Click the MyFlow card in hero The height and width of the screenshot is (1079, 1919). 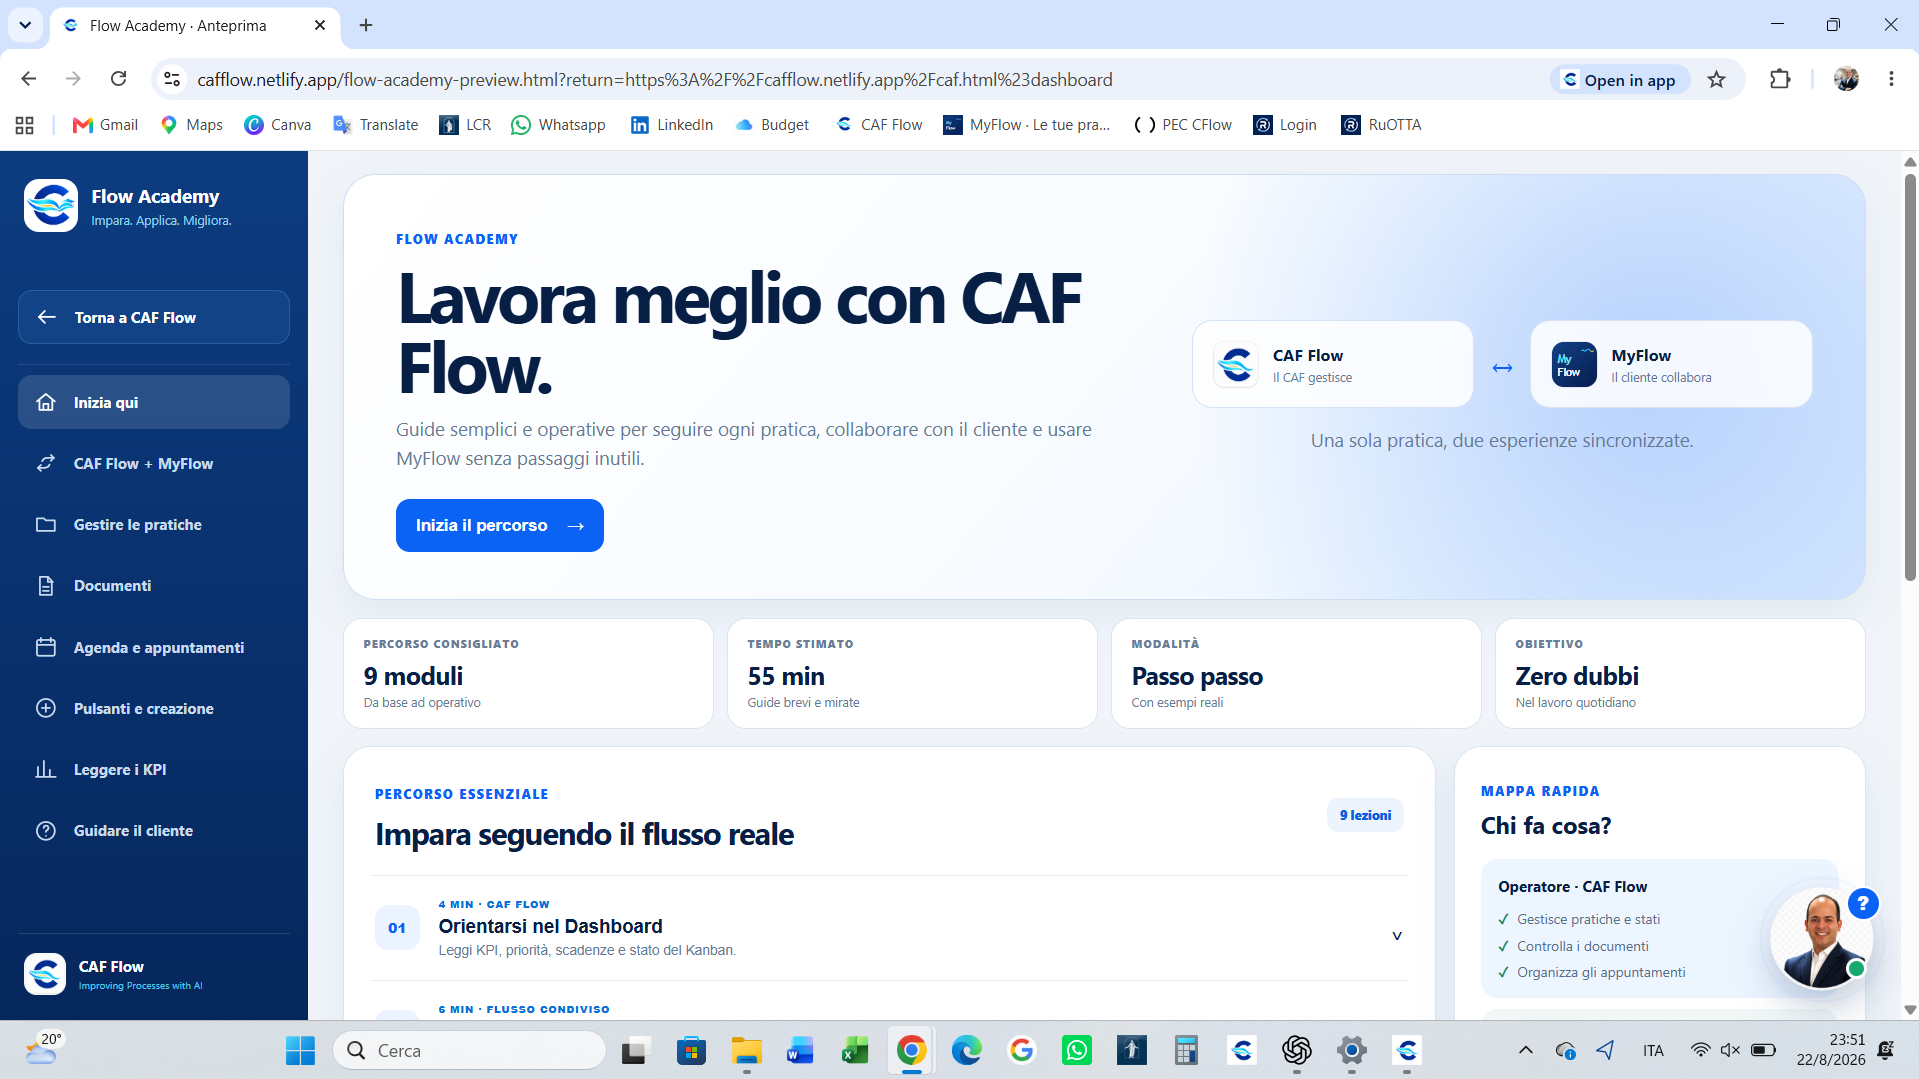pyautogui.click(x=1671, y=364)
